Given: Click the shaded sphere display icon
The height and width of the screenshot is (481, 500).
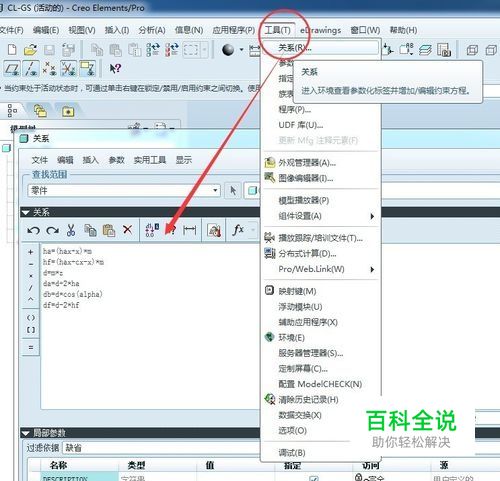Looking at the screenshot, I should pyautogui.click(x=228, y=50).
